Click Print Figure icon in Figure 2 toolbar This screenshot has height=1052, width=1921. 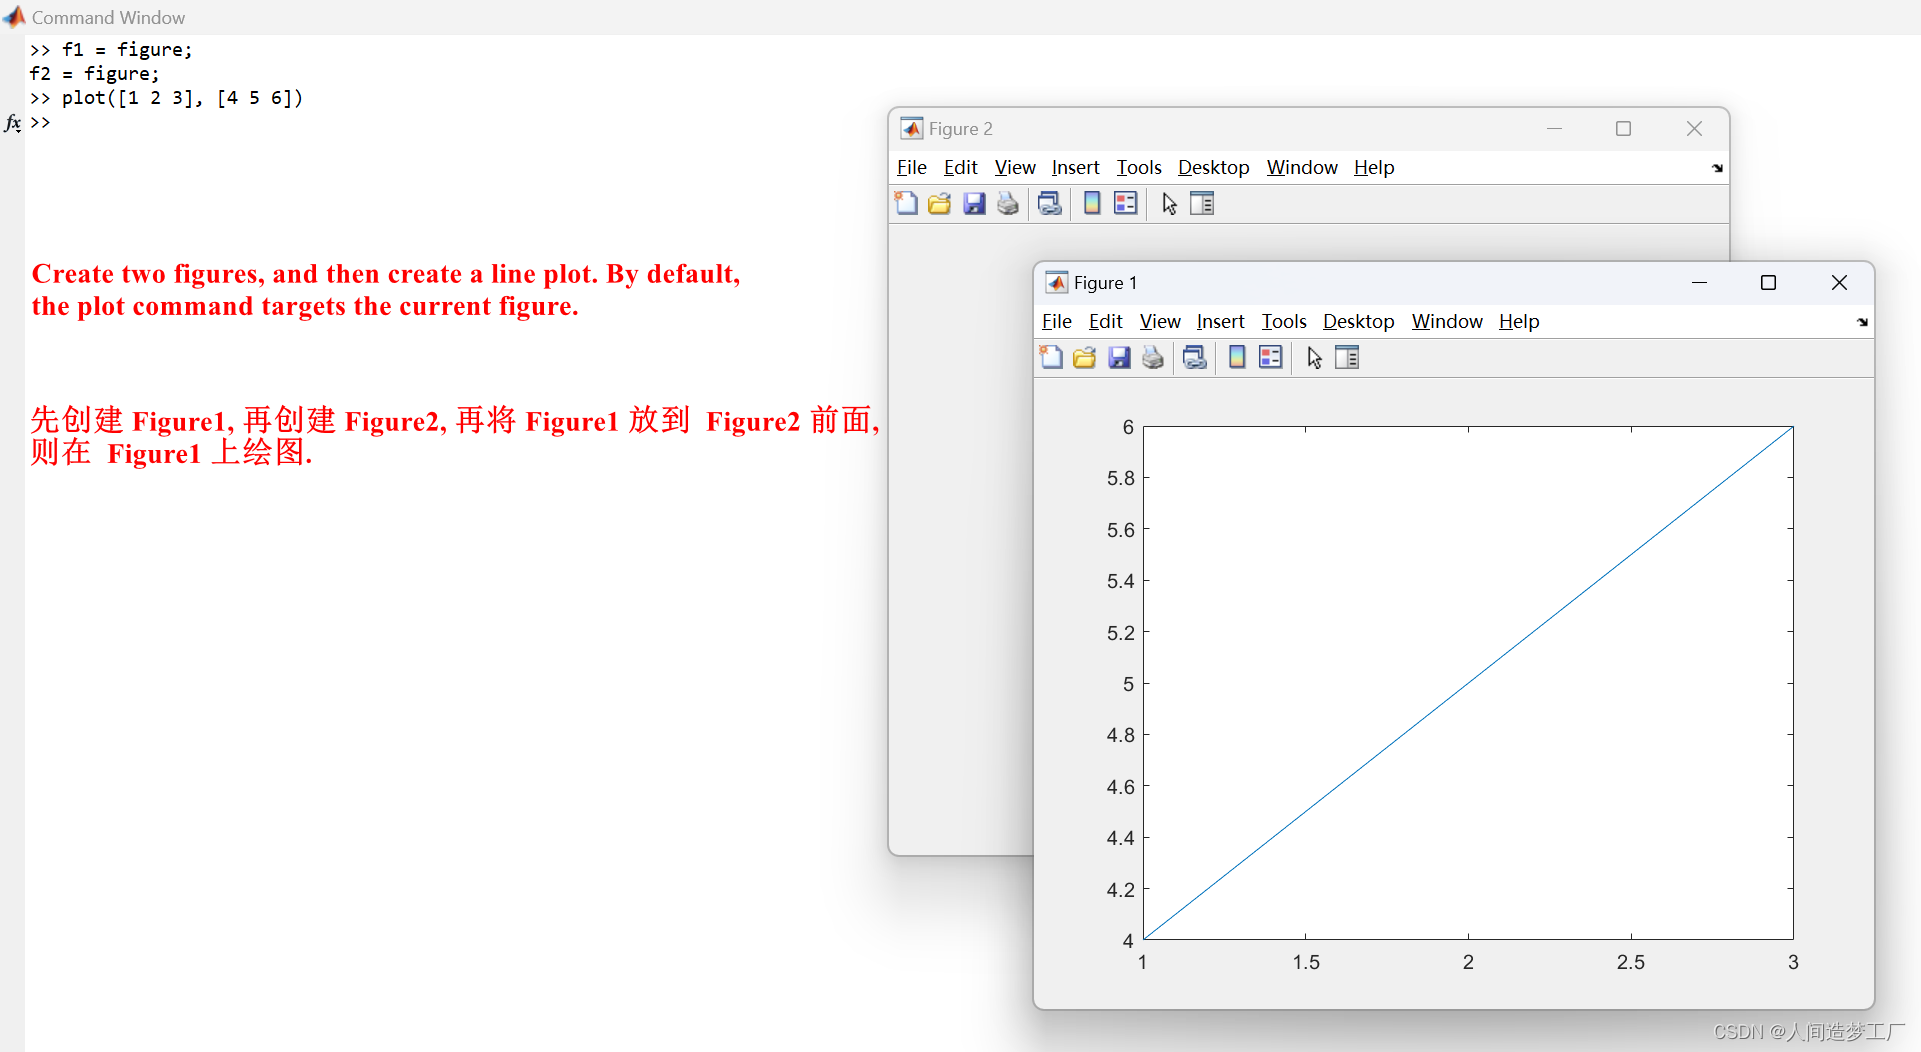[1008, 203]
